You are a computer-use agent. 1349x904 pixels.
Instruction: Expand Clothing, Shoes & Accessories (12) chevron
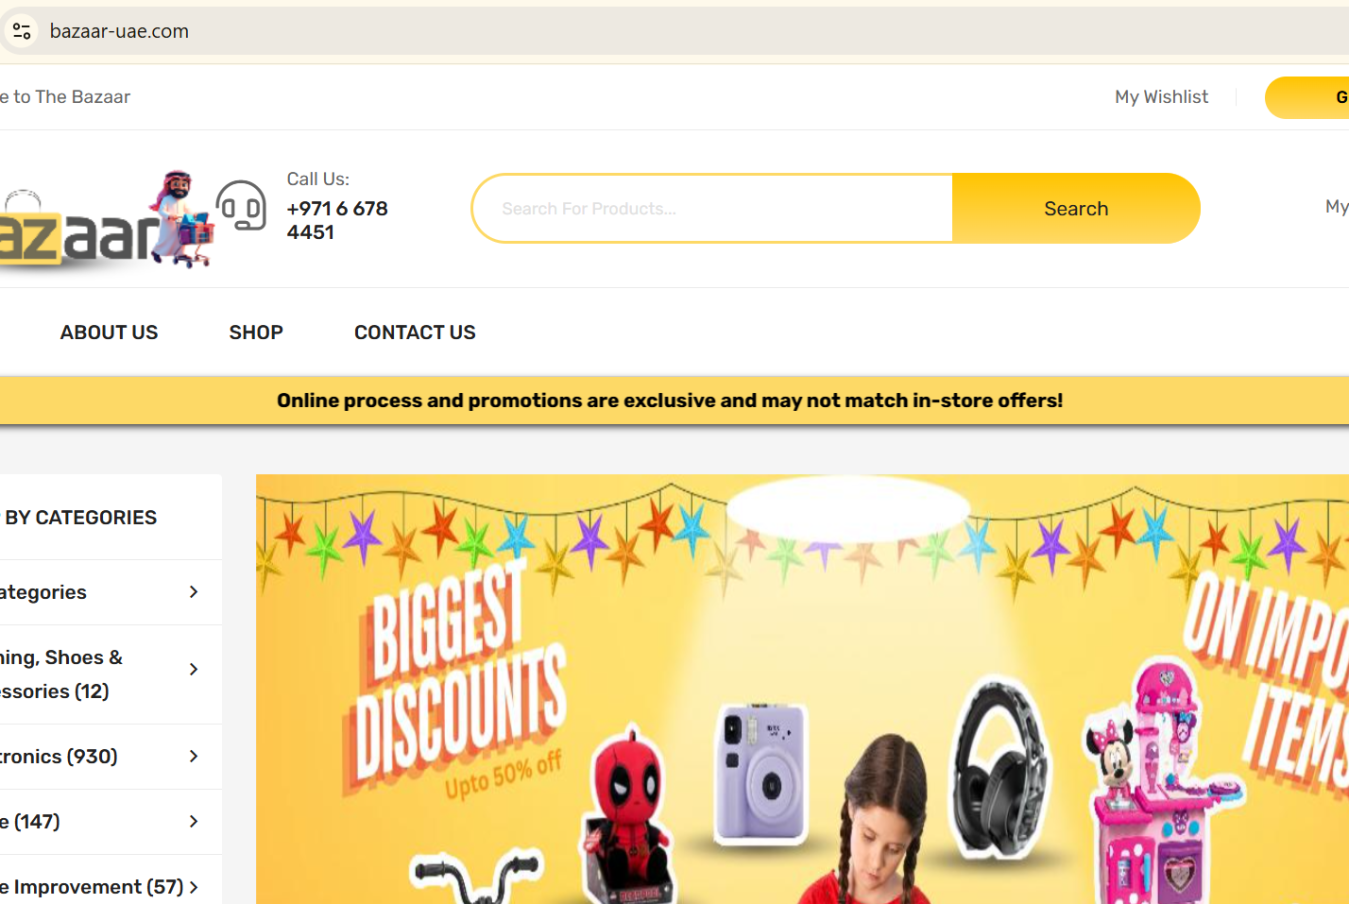[x=193, y=669]
